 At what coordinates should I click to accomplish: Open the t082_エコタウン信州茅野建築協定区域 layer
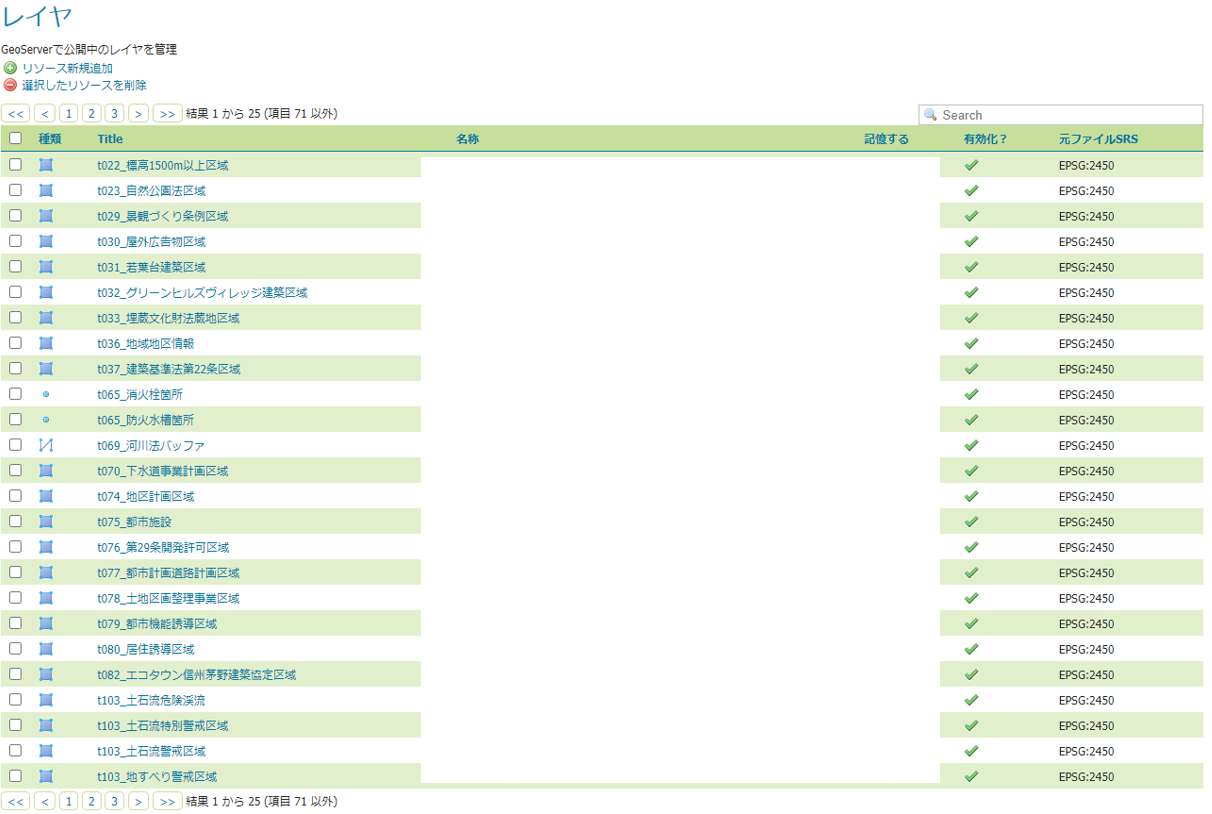pyautogui.click(x=196, y=675)
